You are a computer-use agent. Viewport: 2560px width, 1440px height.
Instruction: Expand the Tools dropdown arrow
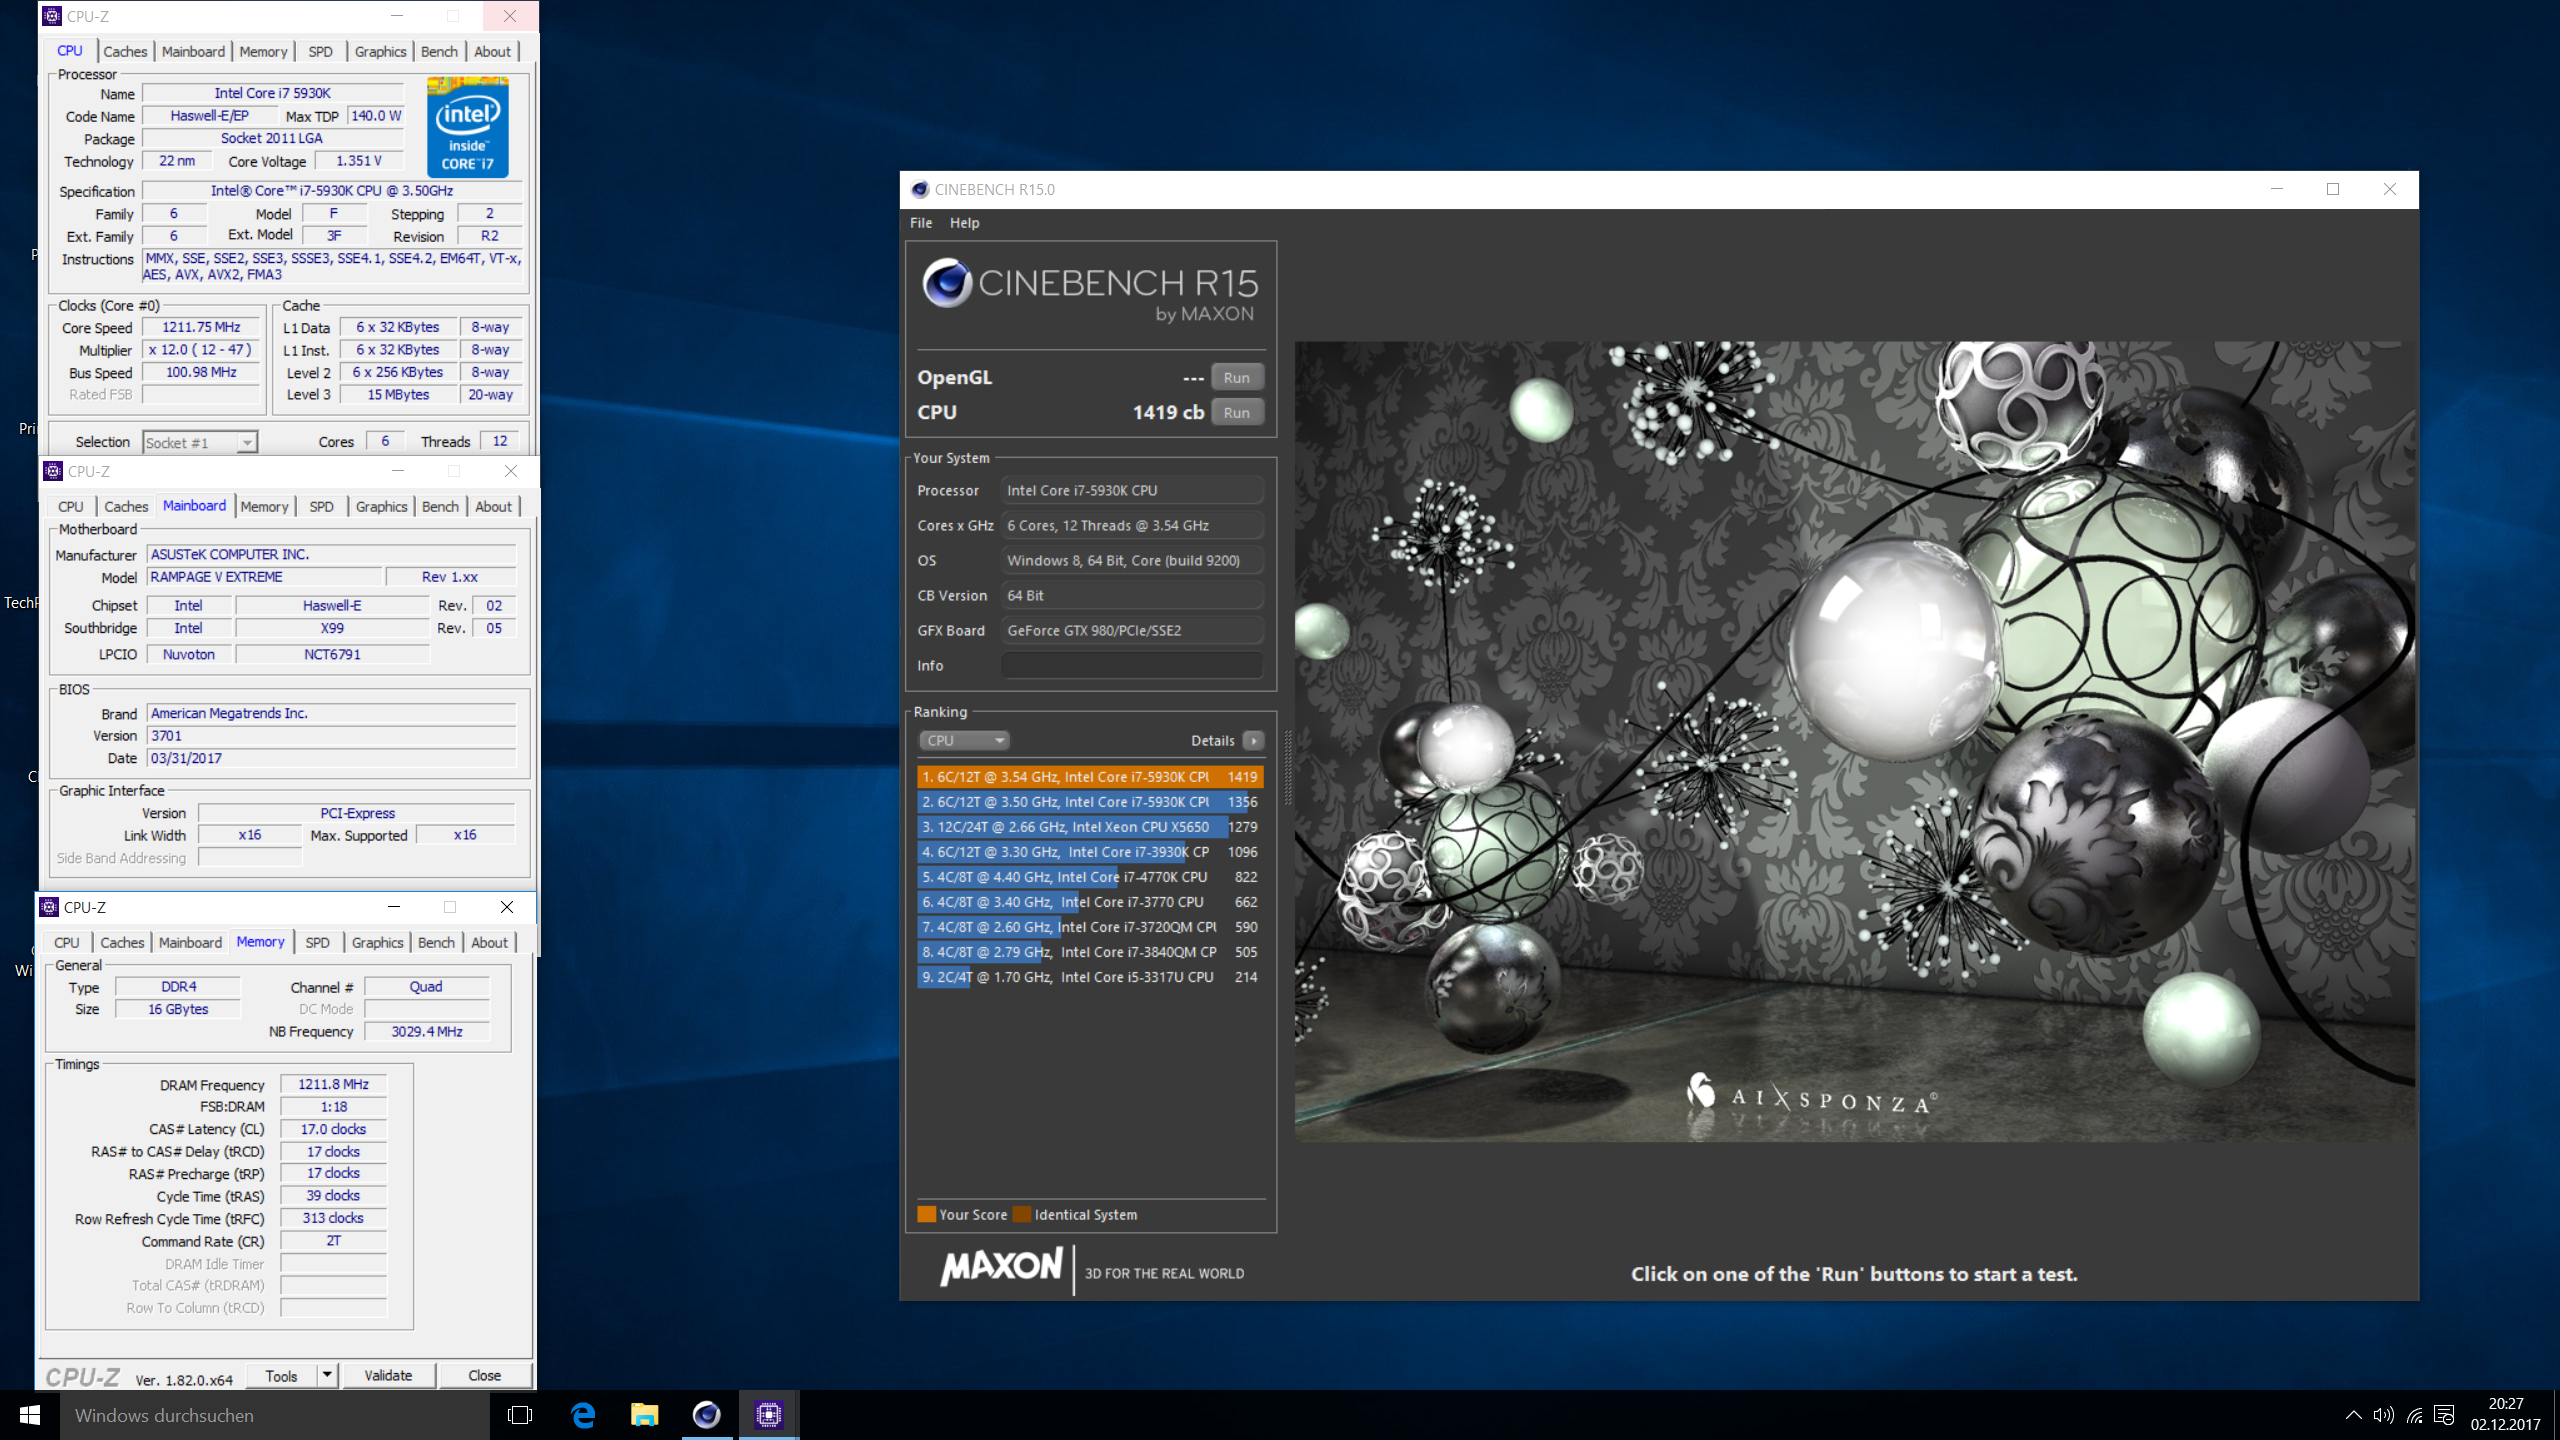click(x=327, y=1376)
